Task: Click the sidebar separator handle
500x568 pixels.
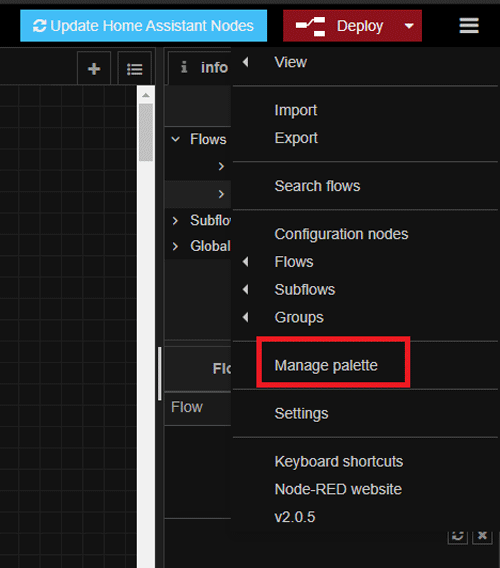Action: coord(159,373)
